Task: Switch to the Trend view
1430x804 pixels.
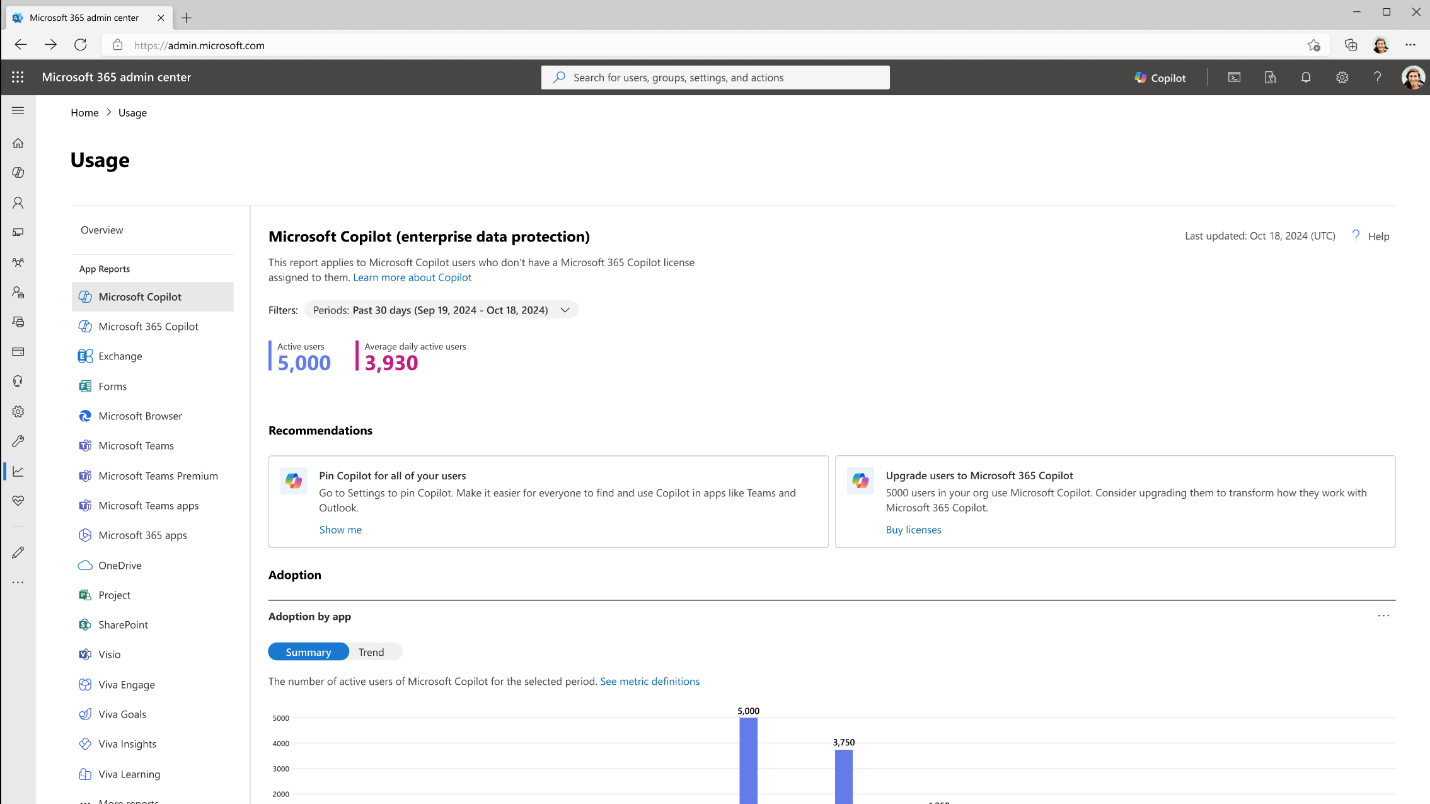Action: tap(371, 652)
